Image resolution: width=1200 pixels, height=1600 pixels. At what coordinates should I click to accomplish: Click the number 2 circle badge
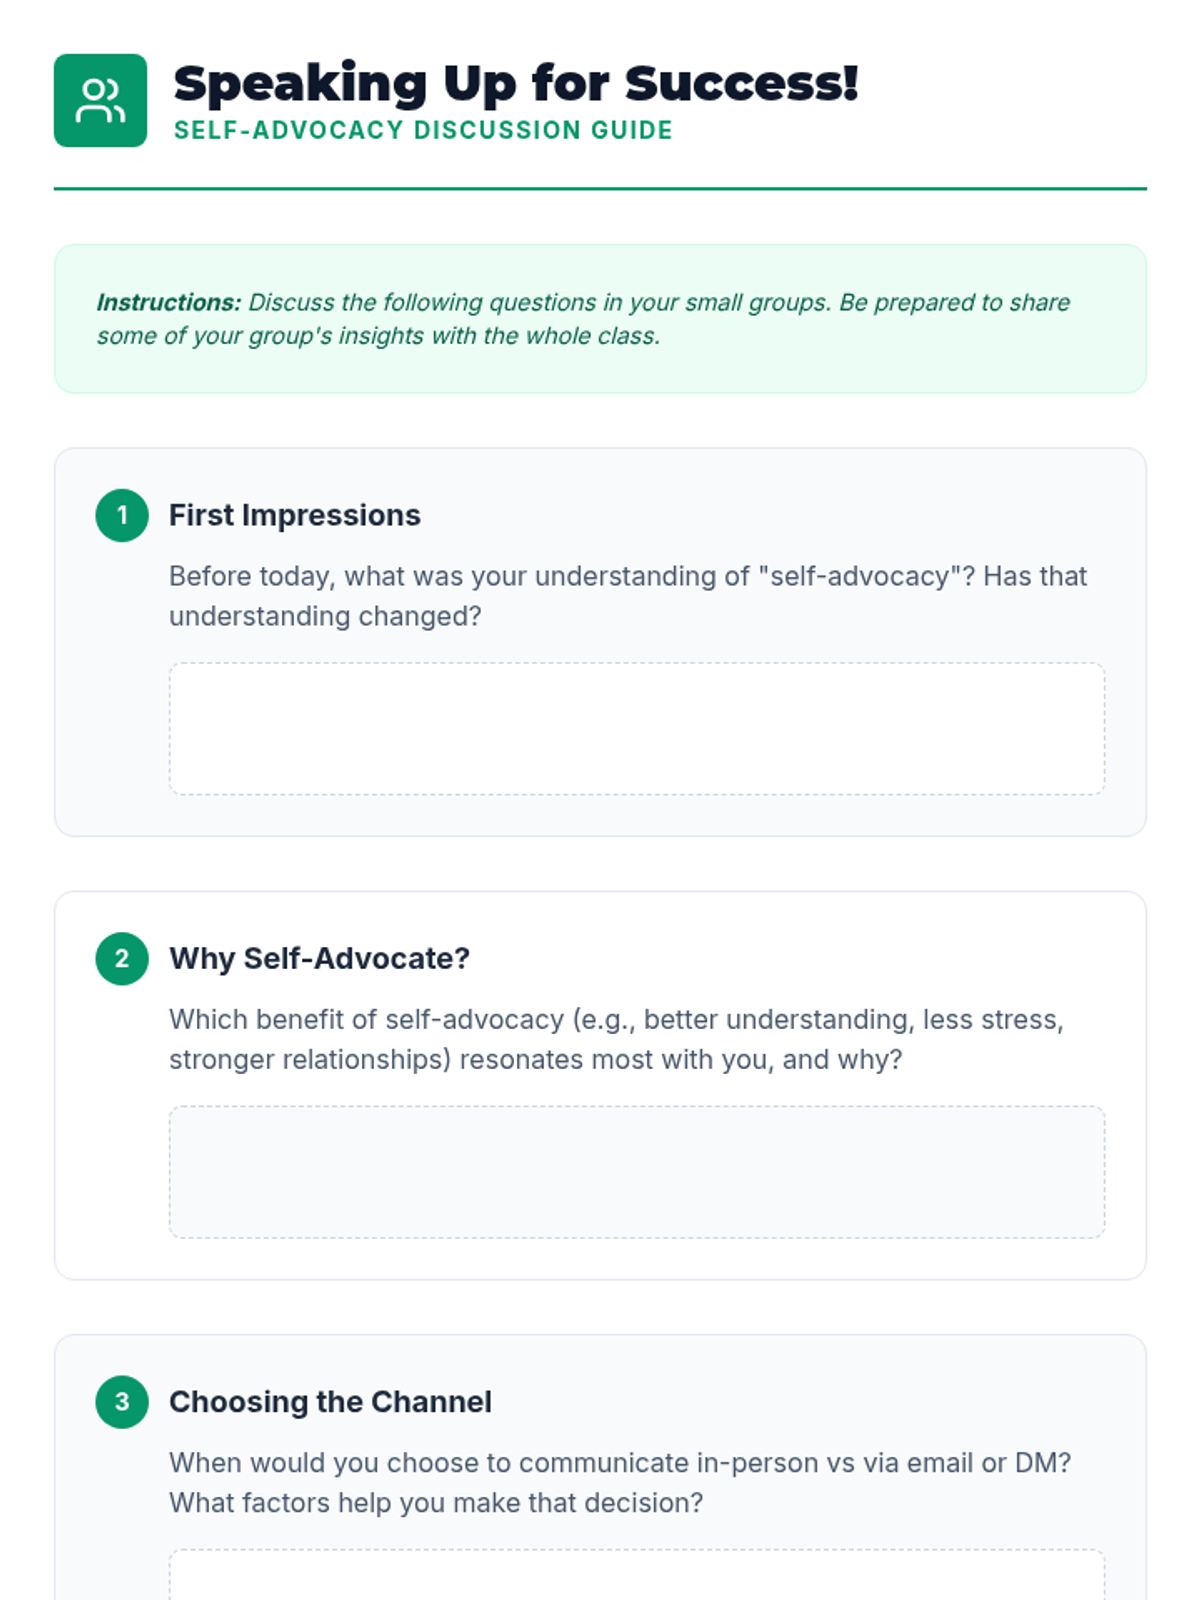(122, 958)
